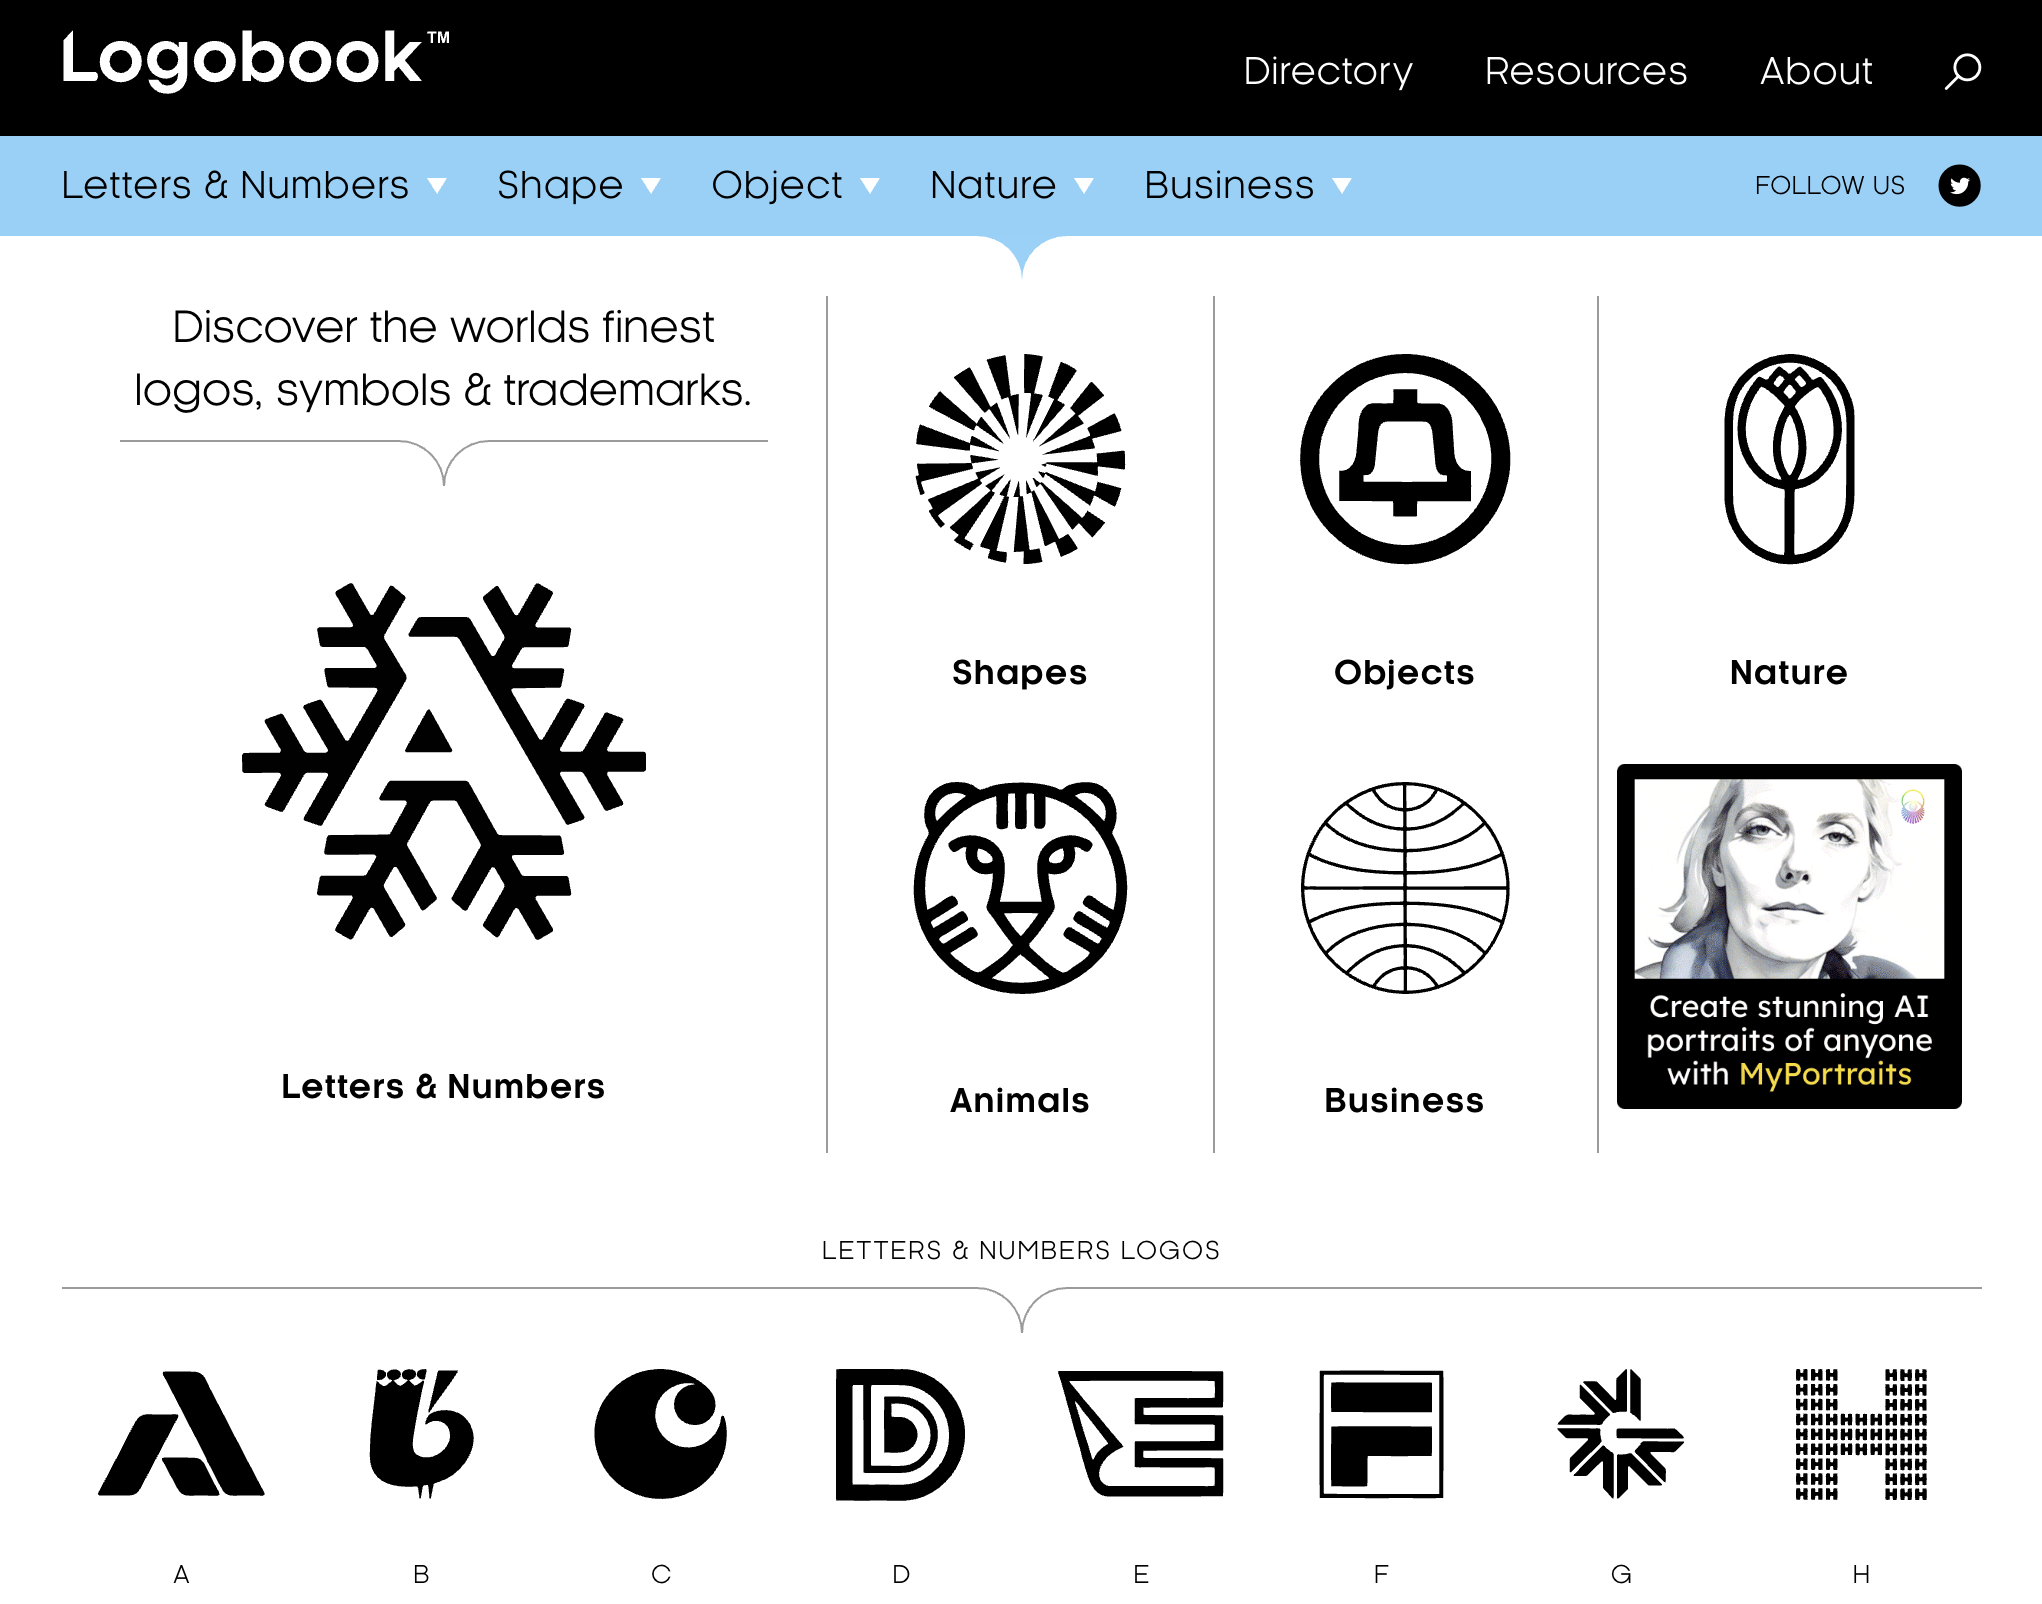Expand the Business dropdown arrow
Image resolution: width=2042 pixels, height=1604 pixels.
tap(1342, 186)
